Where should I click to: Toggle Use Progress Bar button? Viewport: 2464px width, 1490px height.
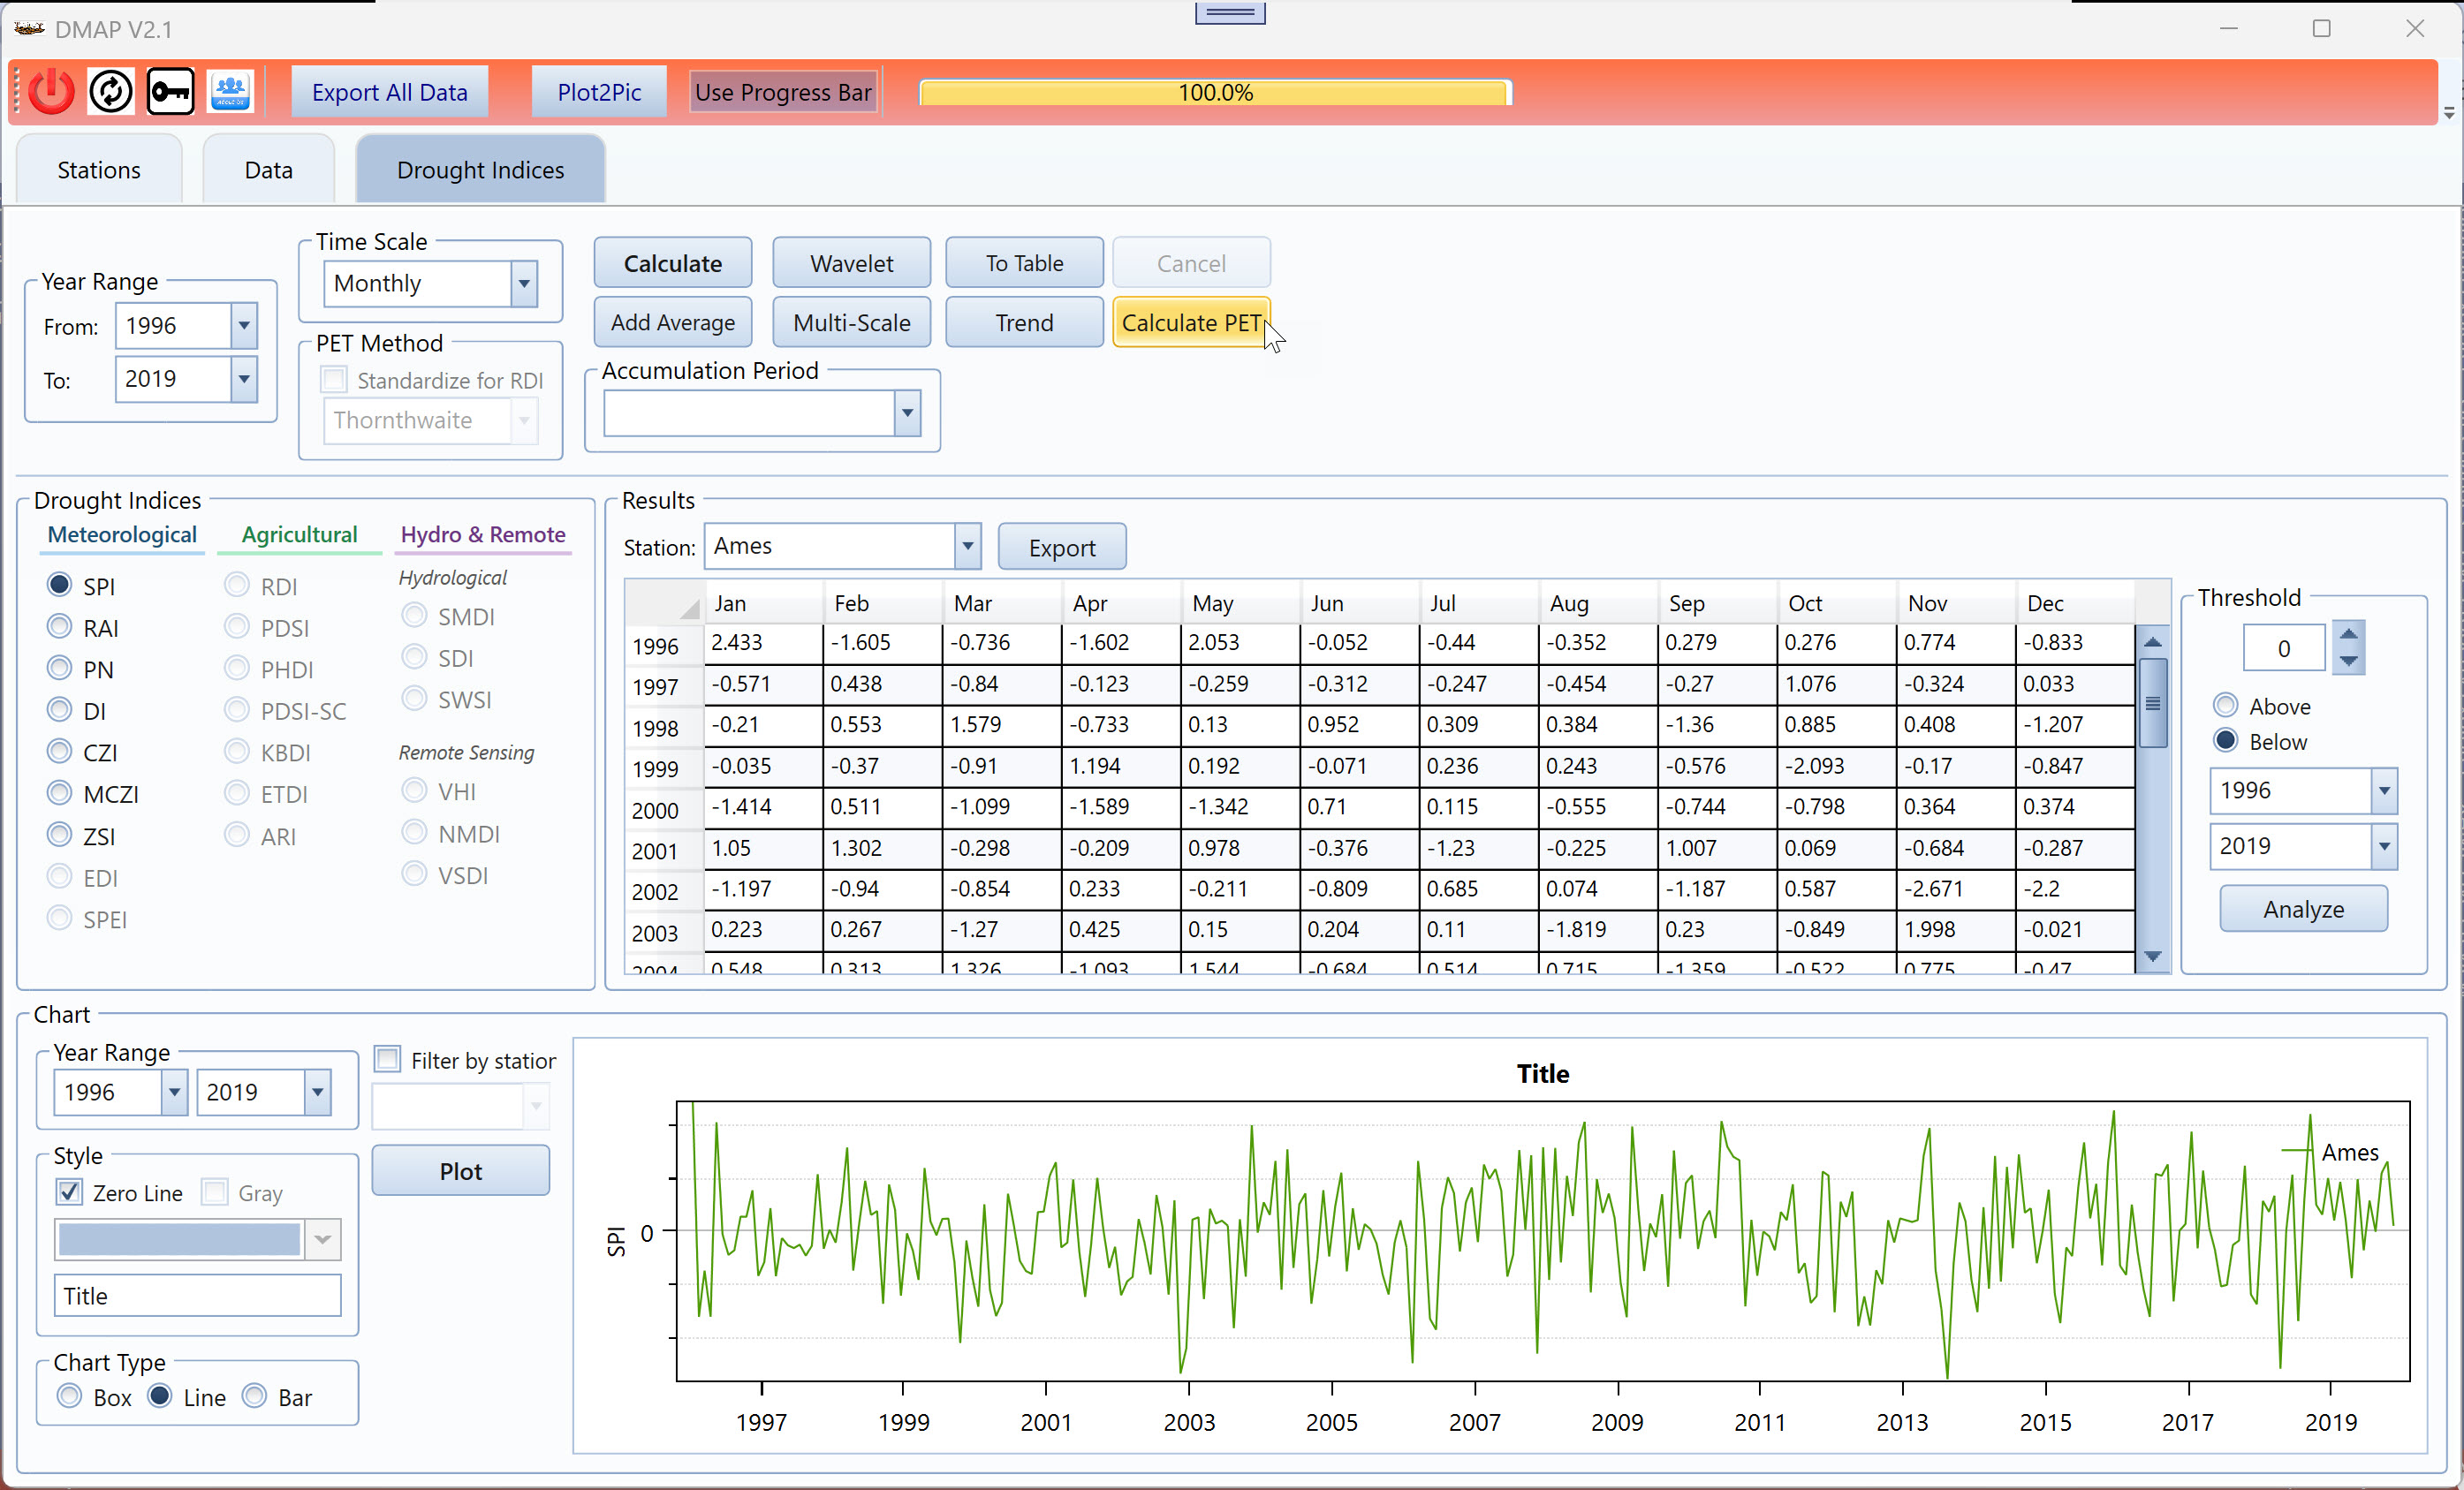tap(783, 92)
